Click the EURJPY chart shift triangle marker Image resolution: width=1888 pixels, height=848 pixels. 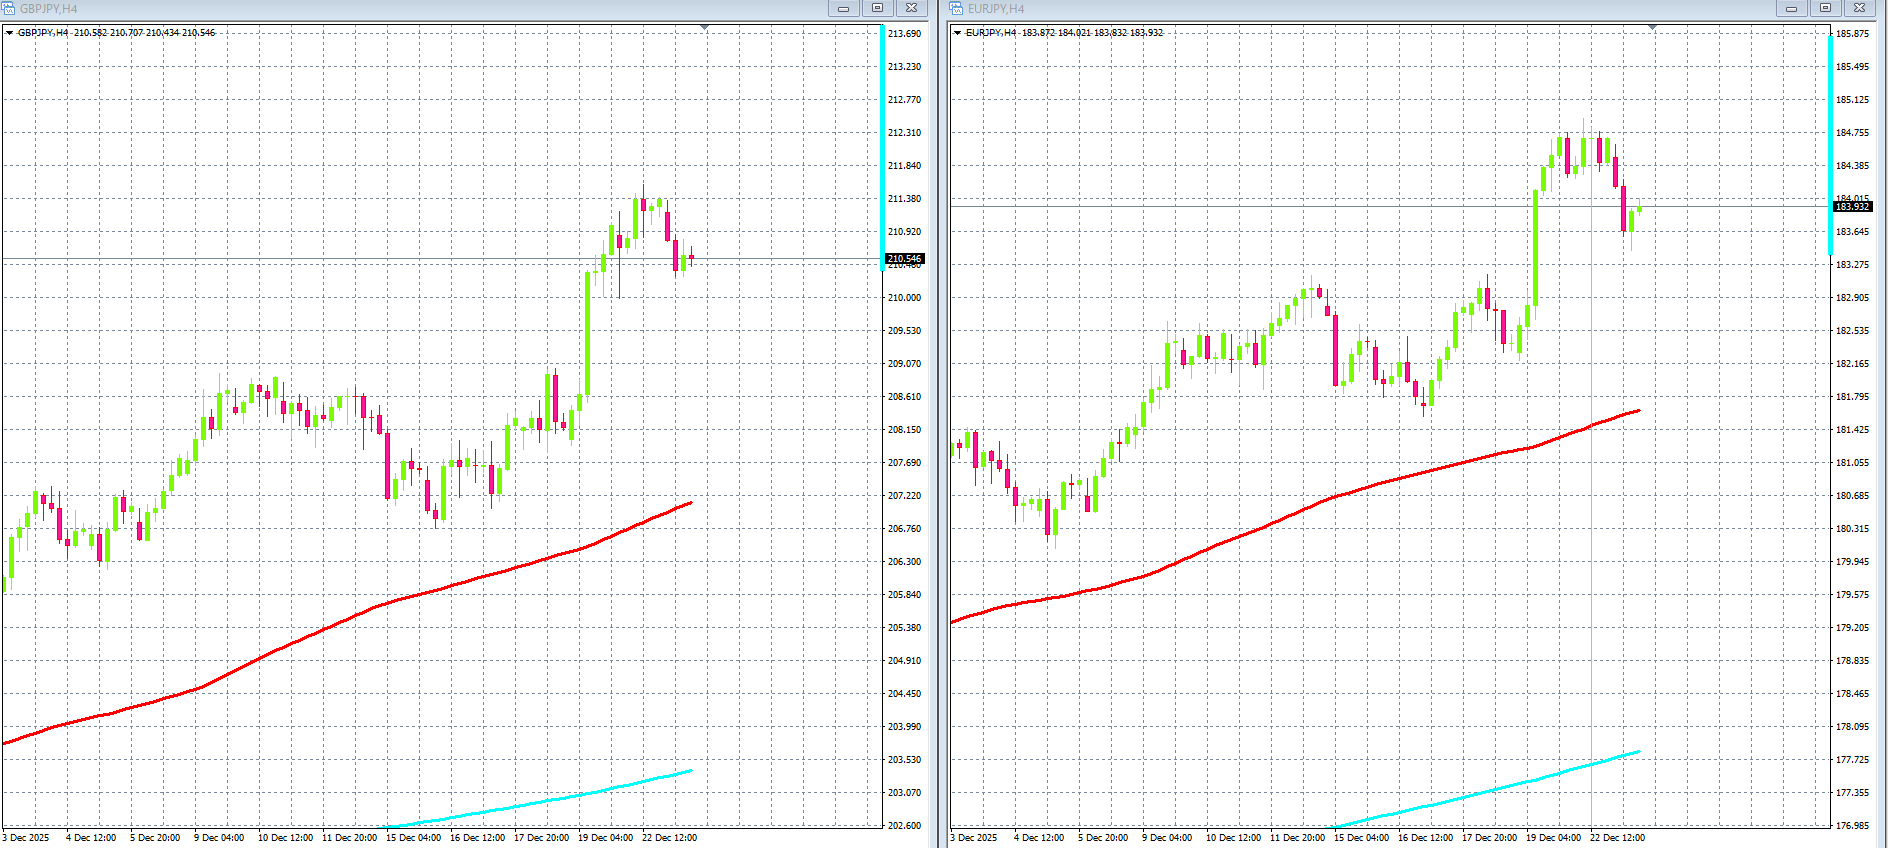coord(1652,28)
